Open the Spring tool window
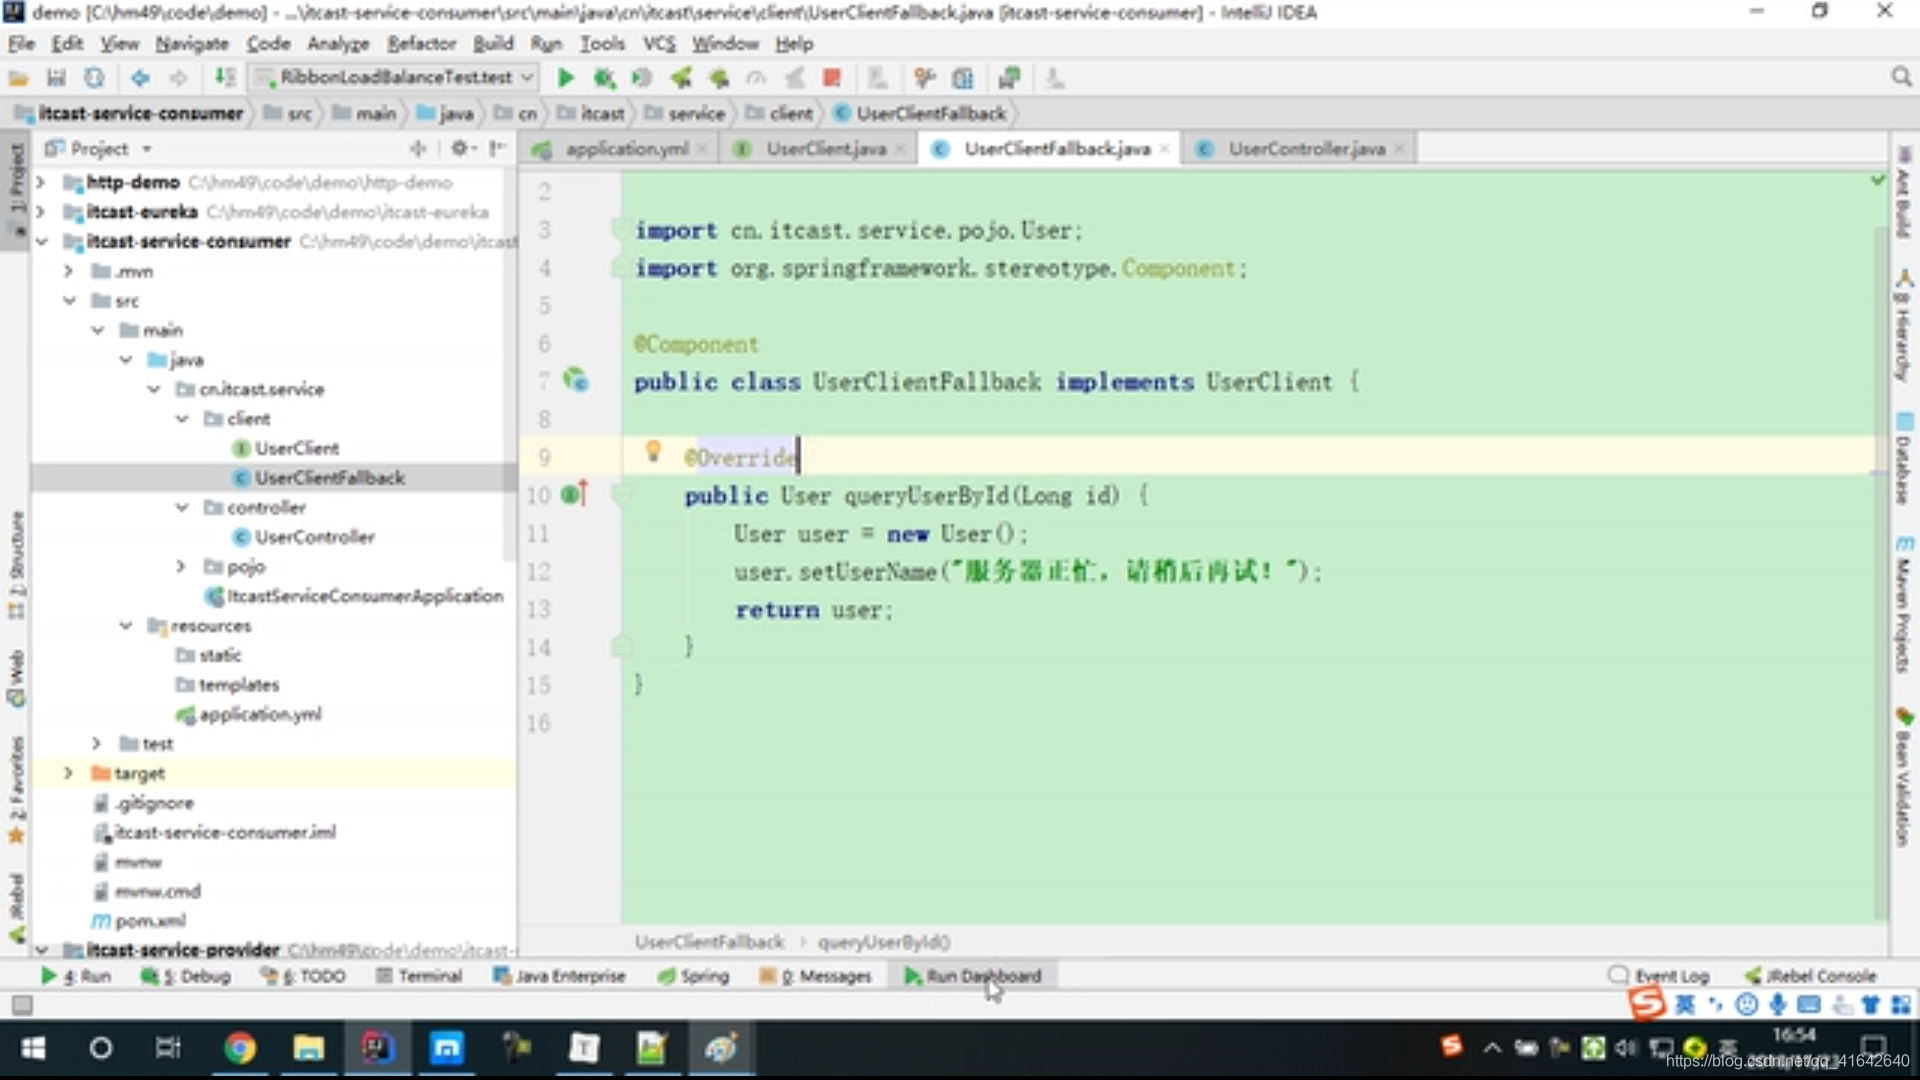 click(693, 975)
